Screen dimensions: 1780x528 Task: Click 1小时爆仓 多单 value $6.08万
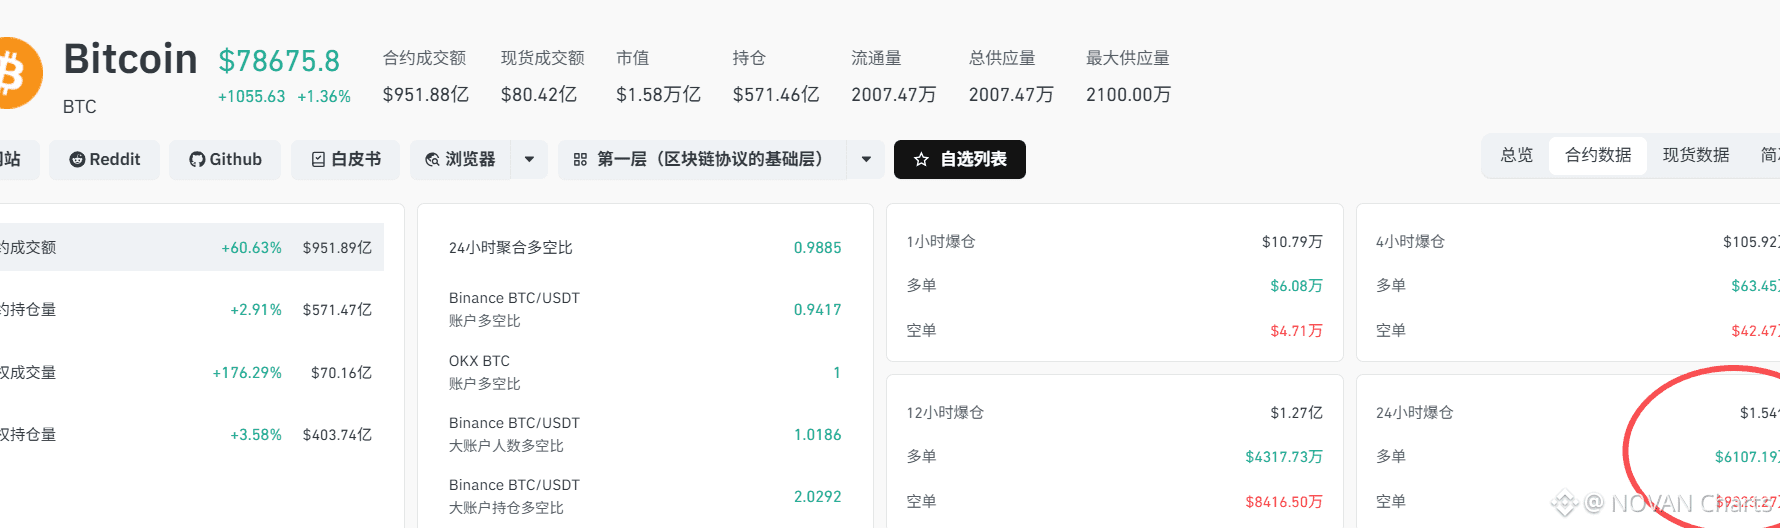click(1296, 285)
